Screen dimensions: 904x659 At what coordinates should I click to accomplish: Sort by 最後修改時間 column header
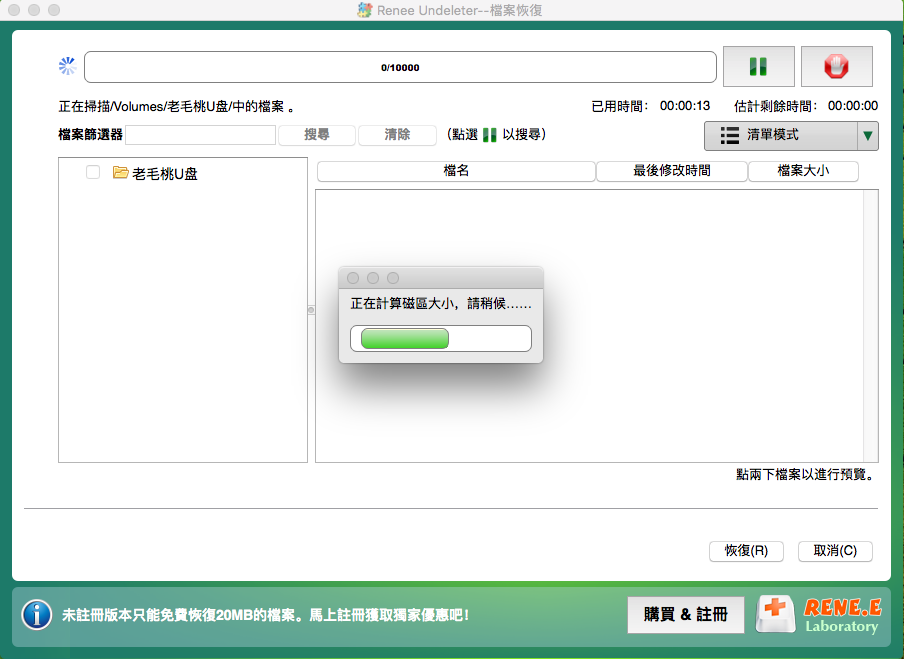(x=671, y=171)
